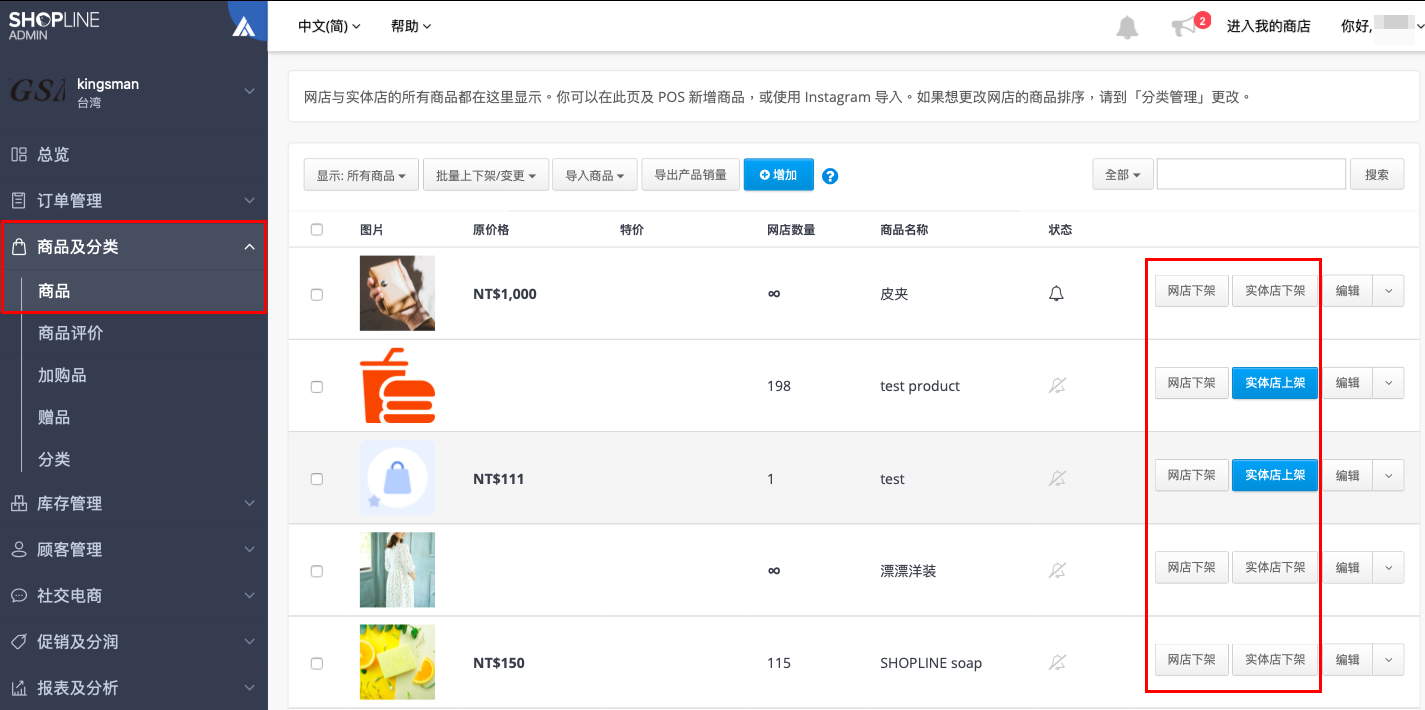Click the 促销及分润 tag icon
The width and height of the screenshot is (1425, 710).
19,641
